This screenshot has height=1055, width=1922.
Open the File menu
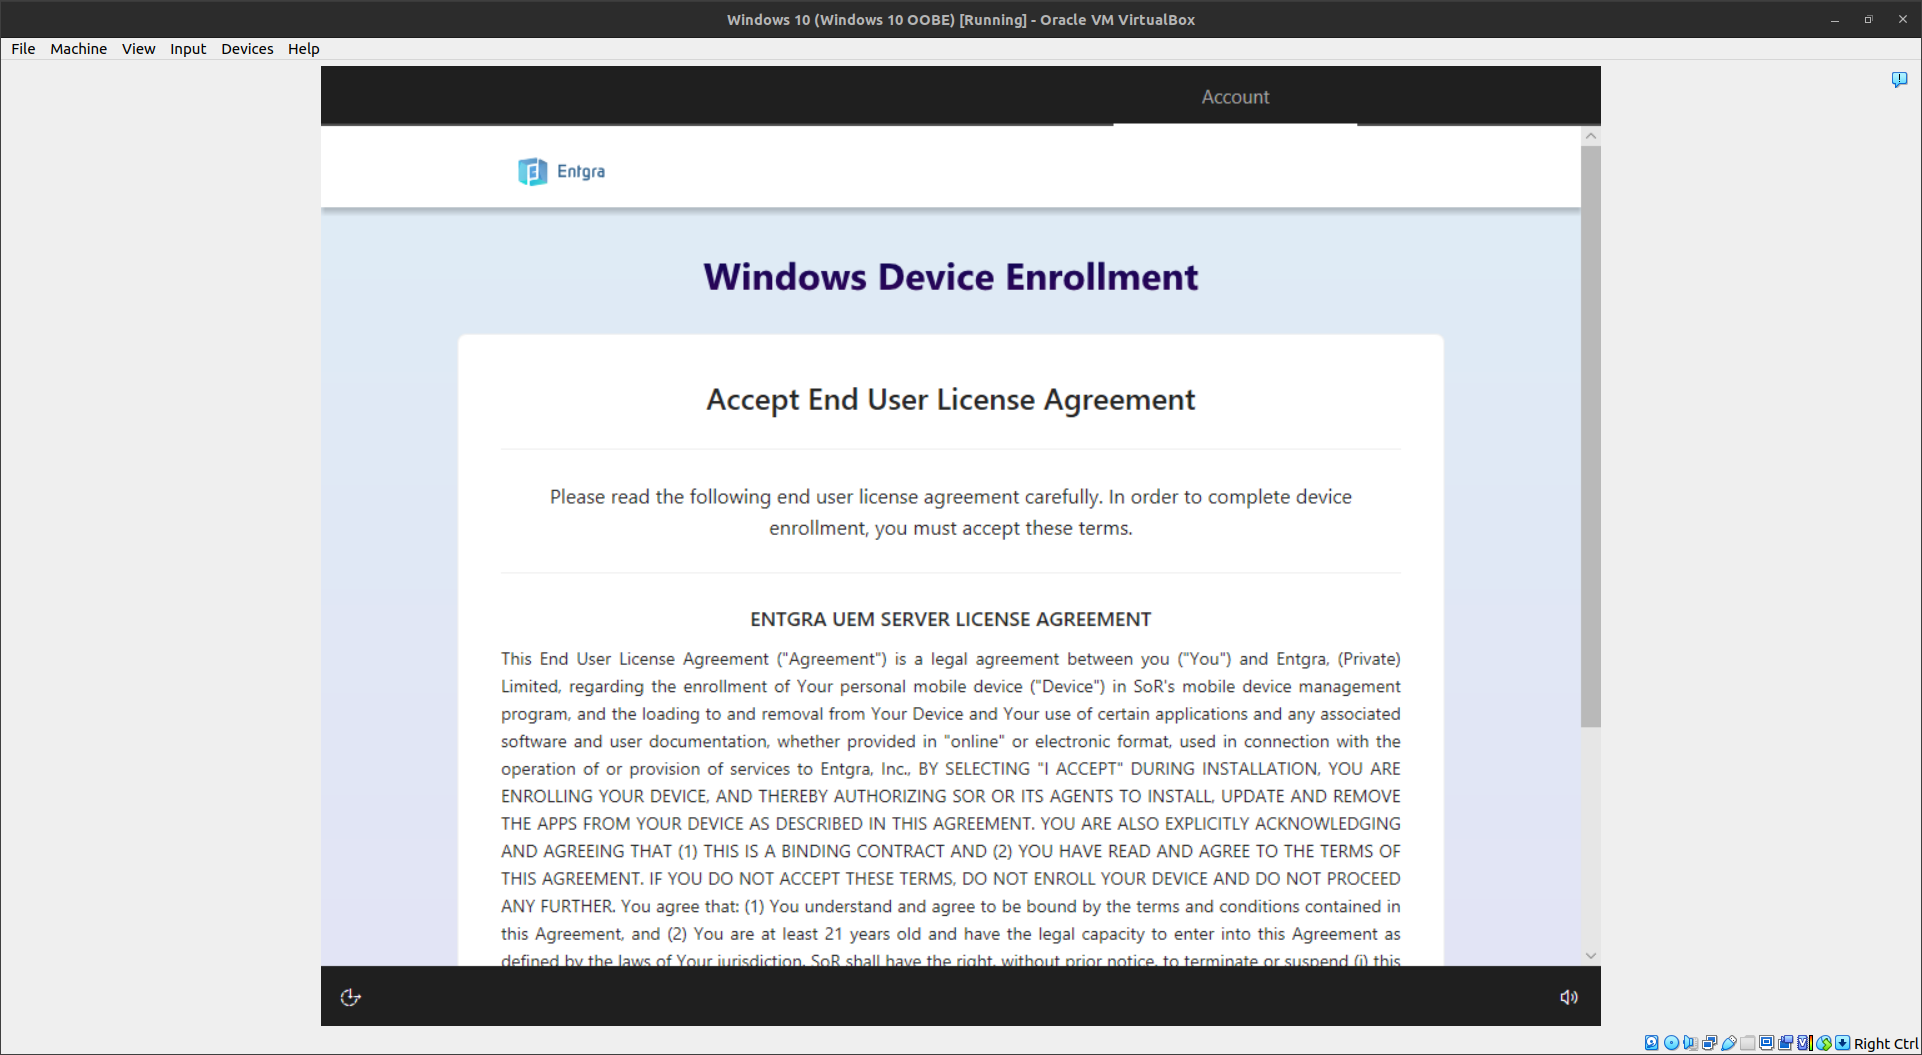(x=23, y=48)
